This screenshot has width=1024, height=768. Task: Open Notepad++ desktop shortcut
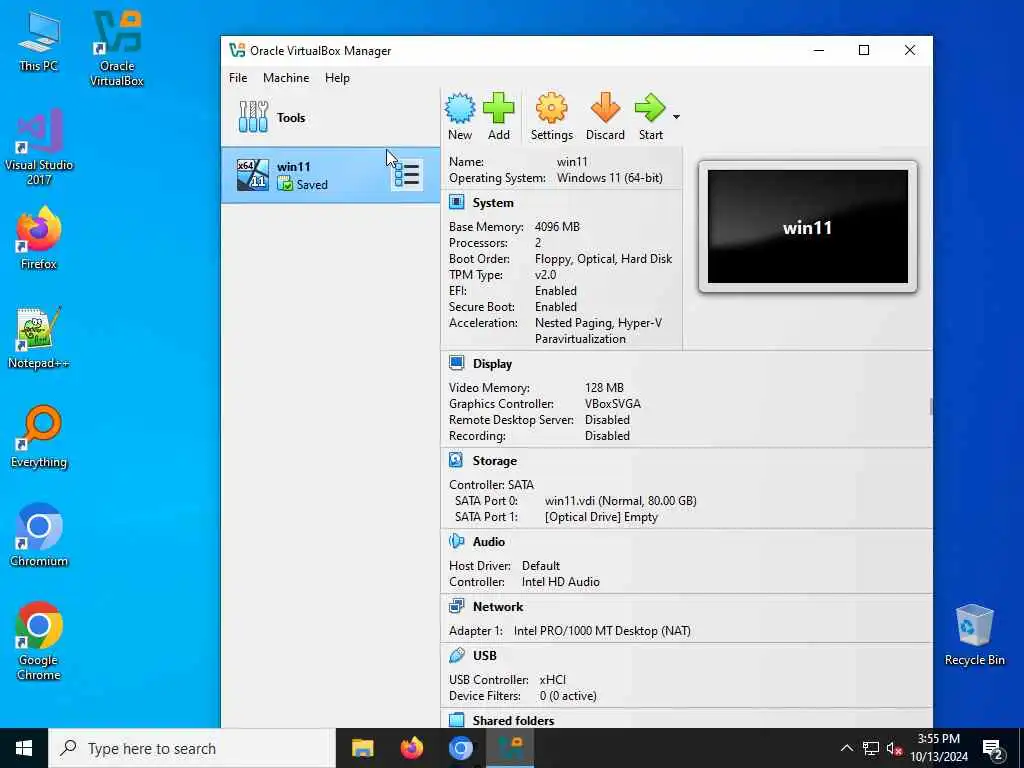click(39, 338)
